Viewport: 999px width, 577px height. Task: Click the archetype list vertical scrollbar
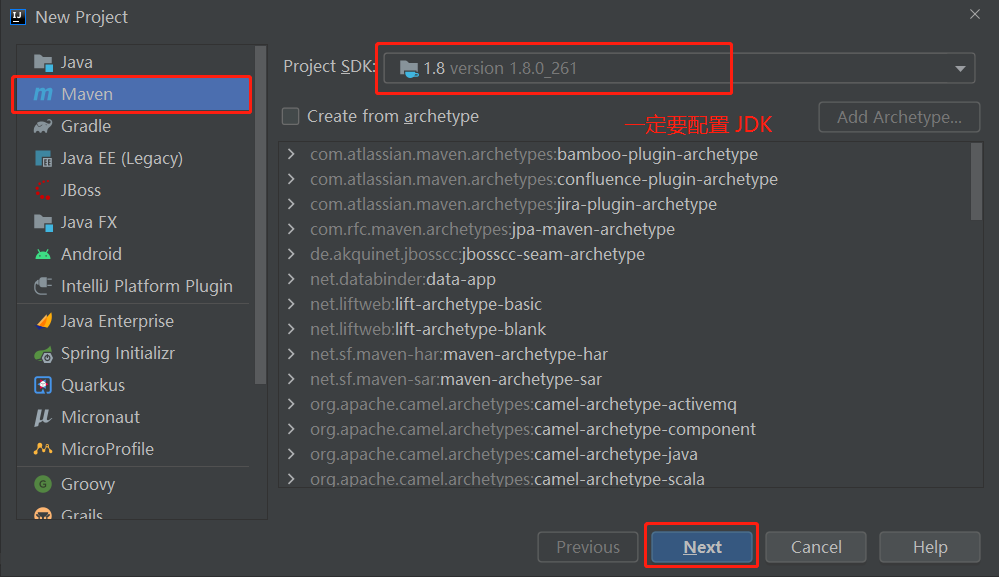coord(976,182)
